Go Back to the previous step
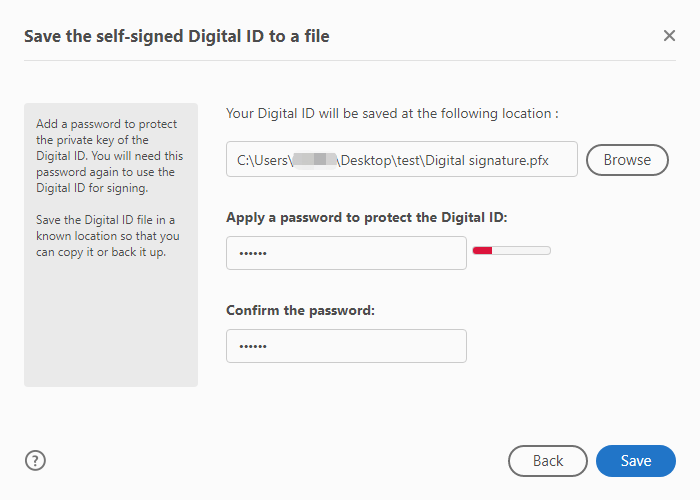700x500 pixels. tap(547, 461)
